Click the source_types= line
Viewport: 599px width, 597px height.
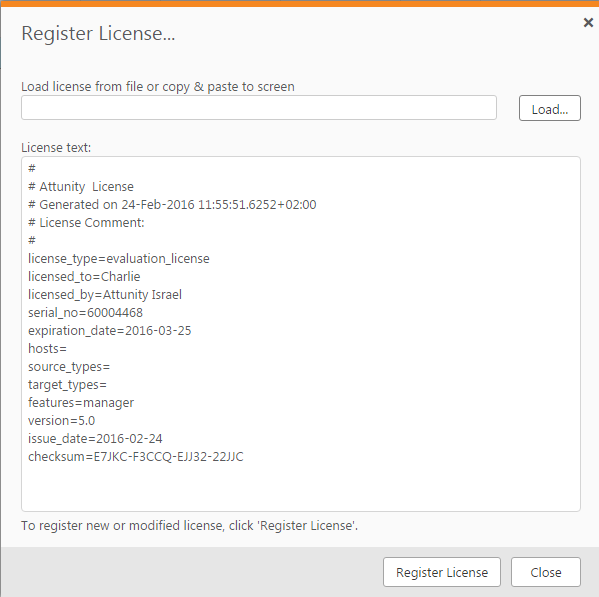[69, 367]
